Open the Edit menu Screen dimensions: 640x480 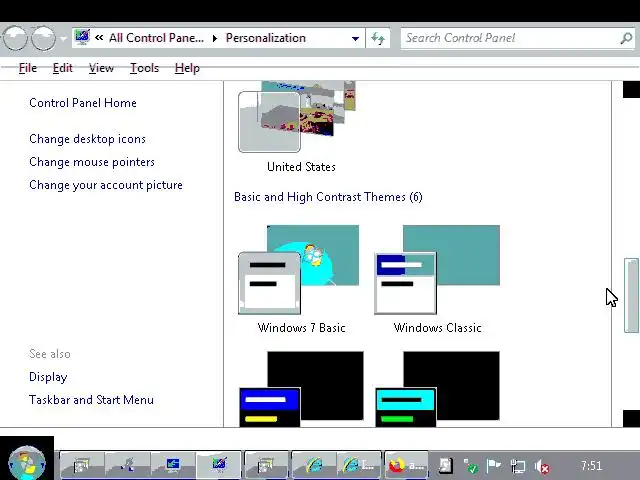pos(62,68)
